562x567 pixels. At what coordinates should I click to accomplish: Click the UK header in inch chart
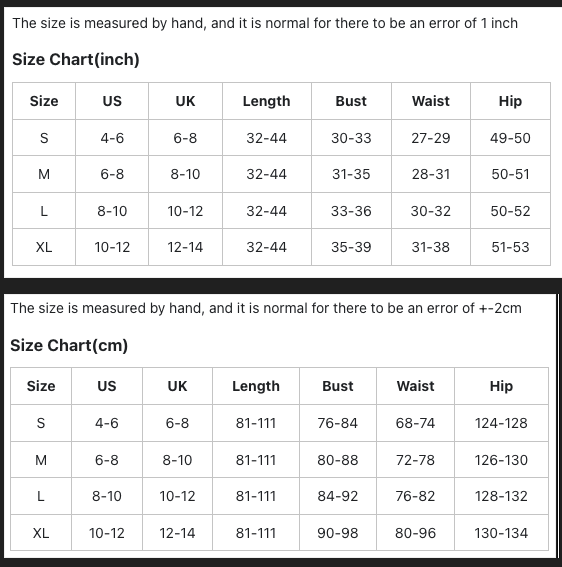point(185,101)
